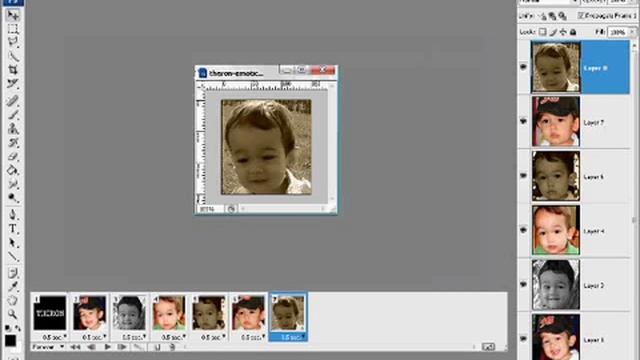640x360 pixels.
Task: Open the Fill percentage slider arrow
Action: (632, 32)
